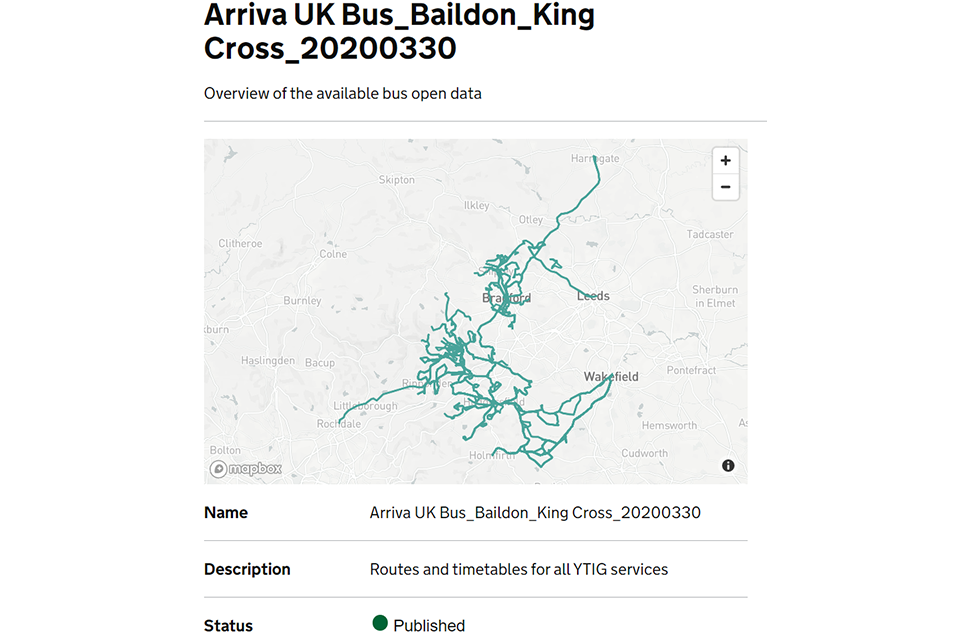960x640 pixels.
Task: Zoom out the map with minus button
Action: coord(725,187)
